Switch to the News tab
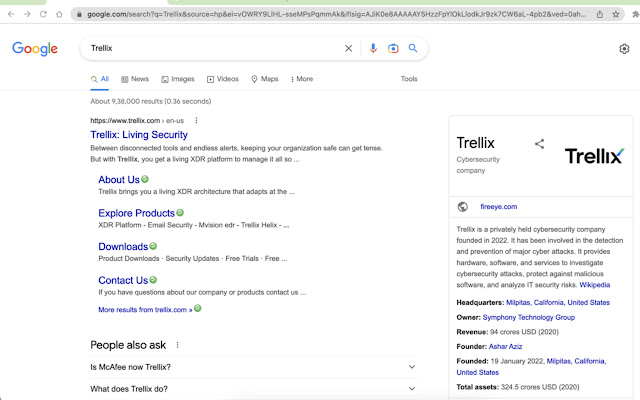 pyautogui.click(x=135, y=79)
